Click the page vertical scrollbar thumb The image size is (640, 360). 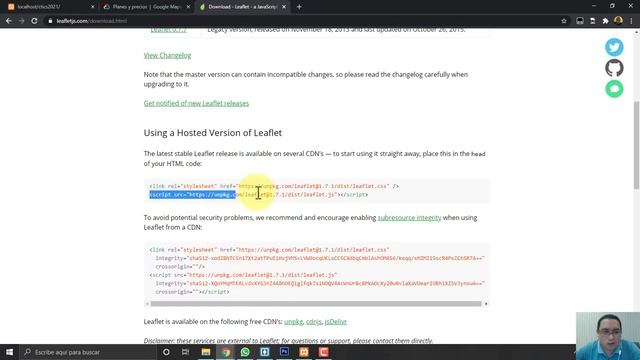(636, 145)
